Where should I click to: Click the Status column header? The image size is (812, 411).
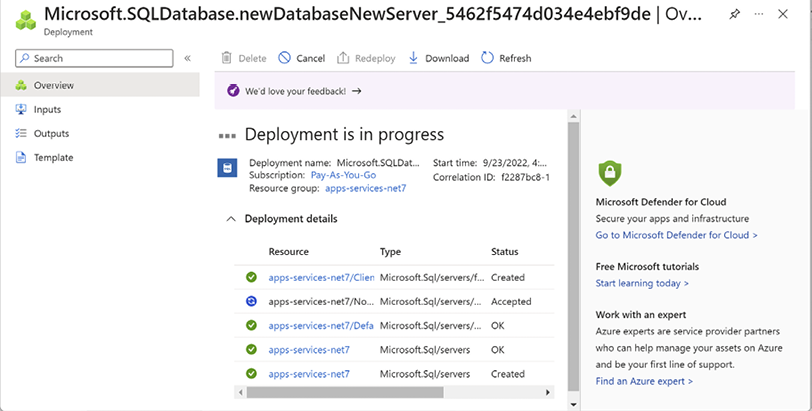(x=504, y=252)
